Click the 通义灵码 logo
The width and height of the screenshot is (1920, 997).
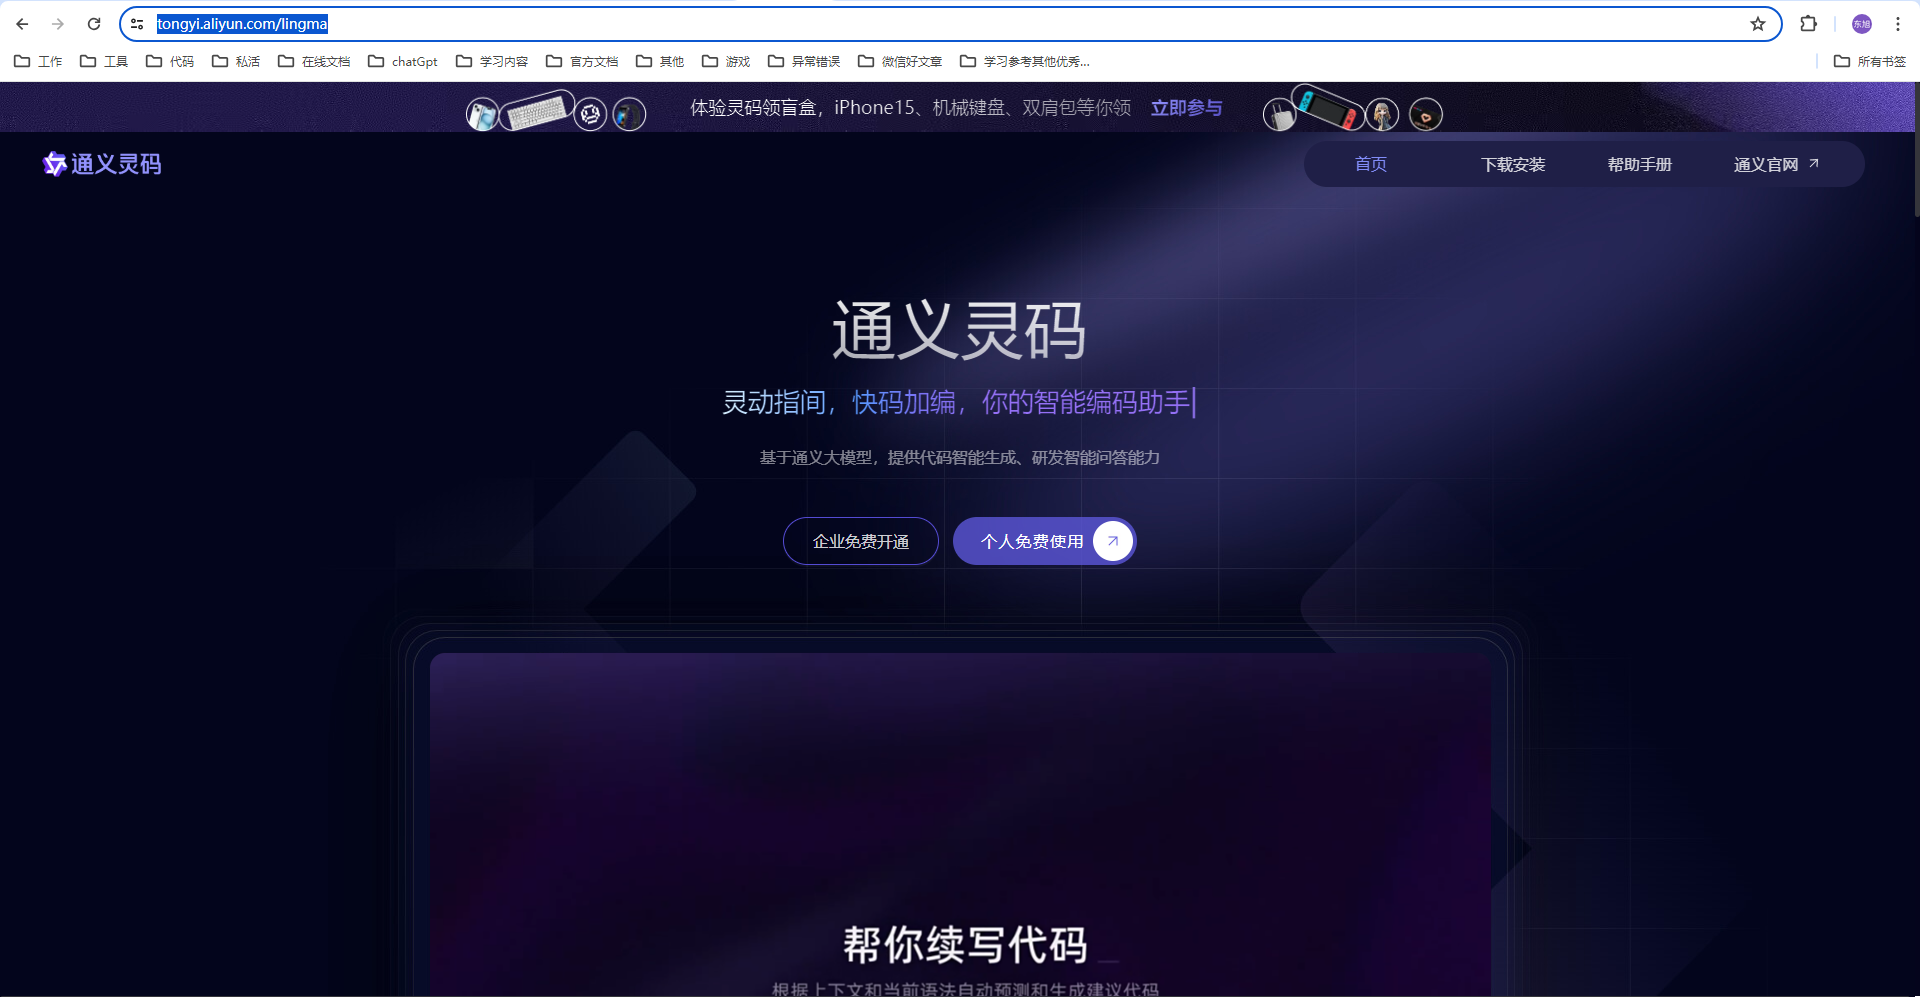pos(102,164)
